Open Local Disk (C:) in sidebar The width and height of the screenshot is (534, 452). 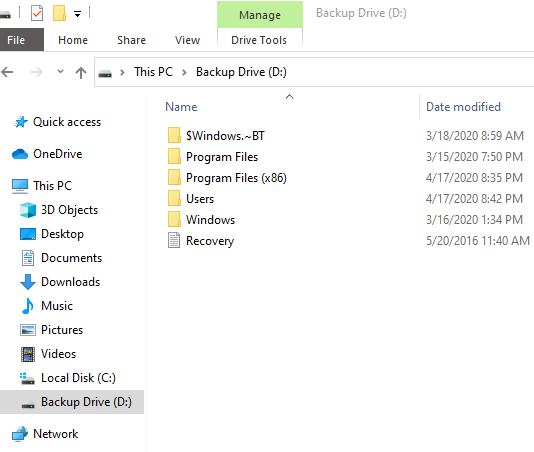[78, 378]
